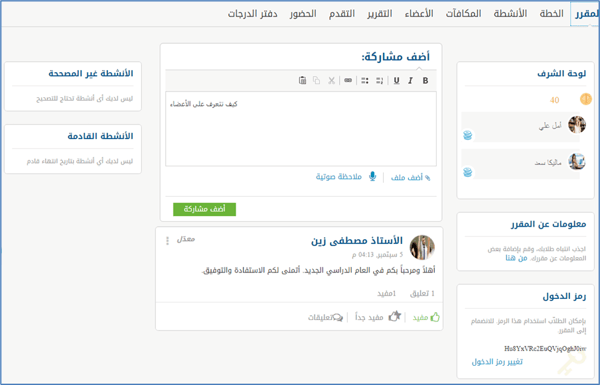This screenshot has height=385, width=600.
Task: Click the 1 تعليق count
Action: click(x=422, y=294)
